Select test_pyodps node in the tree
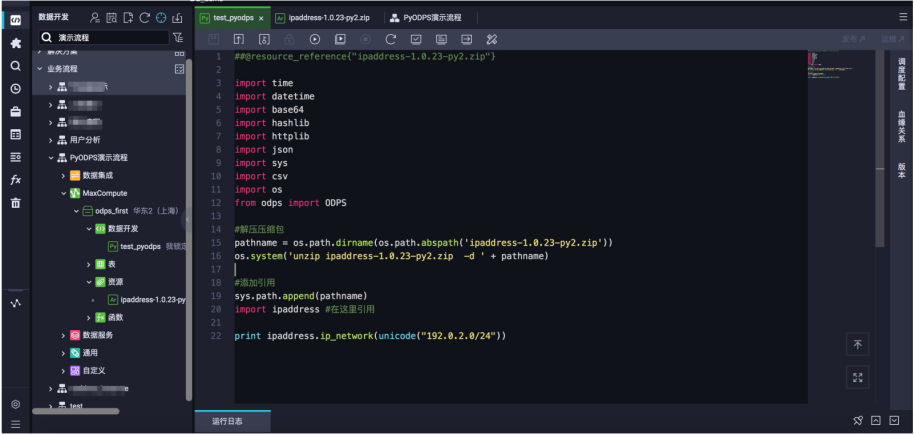The height and width of the screenshot is (434, 914). coord(141,246)
